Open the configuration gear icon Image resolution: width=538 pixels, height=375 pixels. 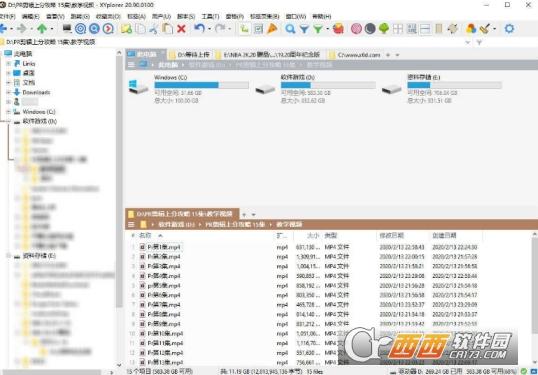[x=509, y=28]
